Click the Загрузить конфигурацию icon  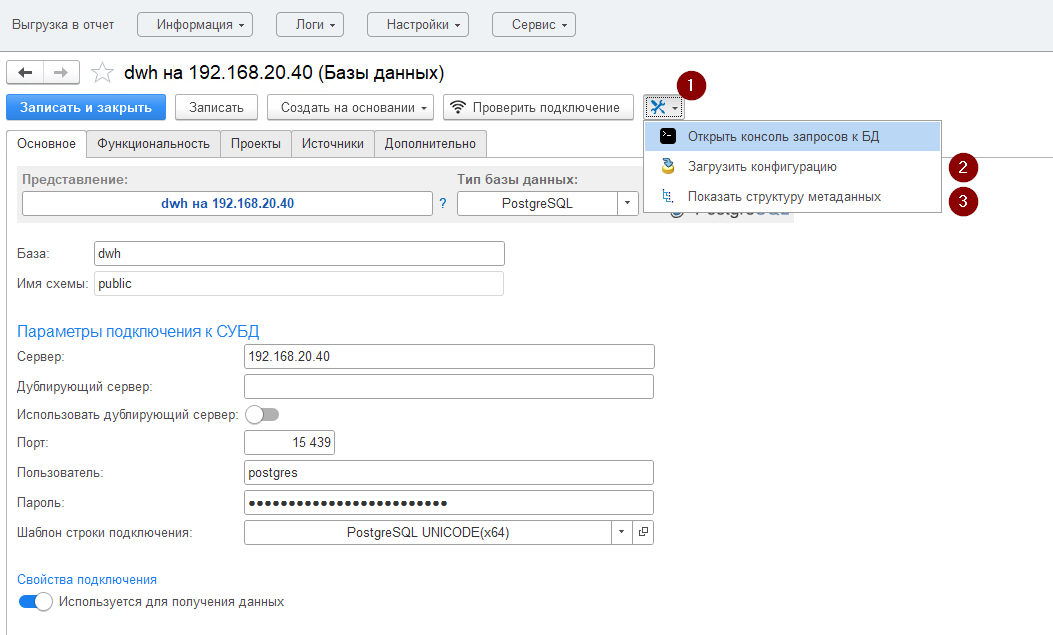pyautogui.click(x=667, y=167)
